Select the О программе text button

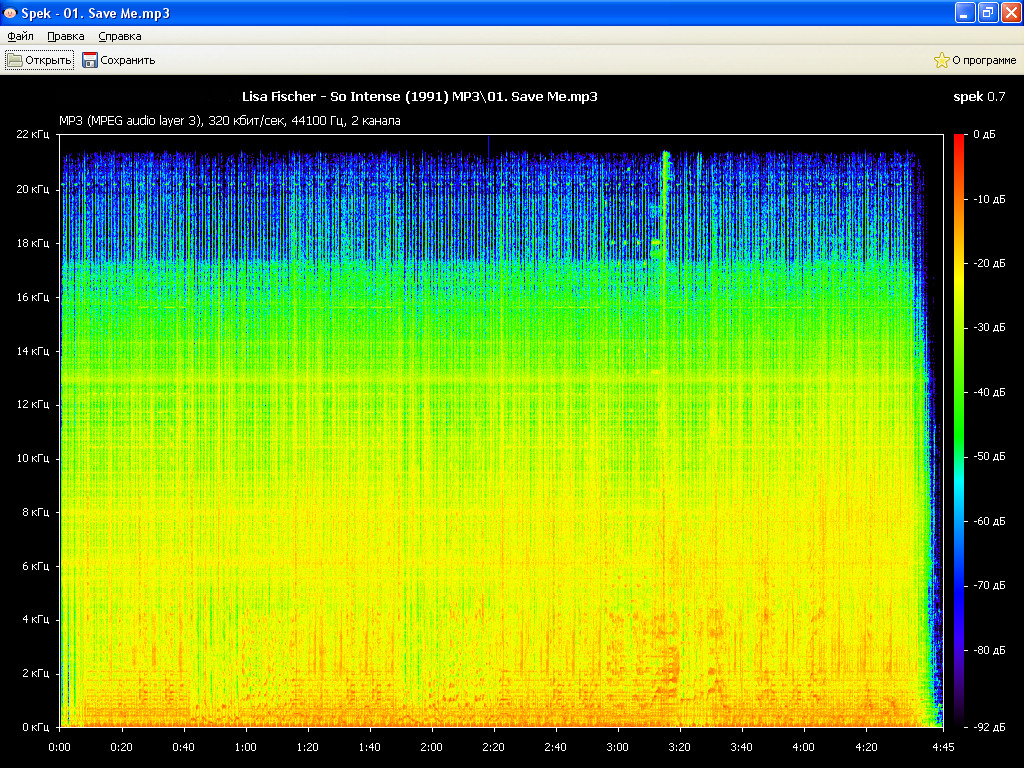click(984, 60)
